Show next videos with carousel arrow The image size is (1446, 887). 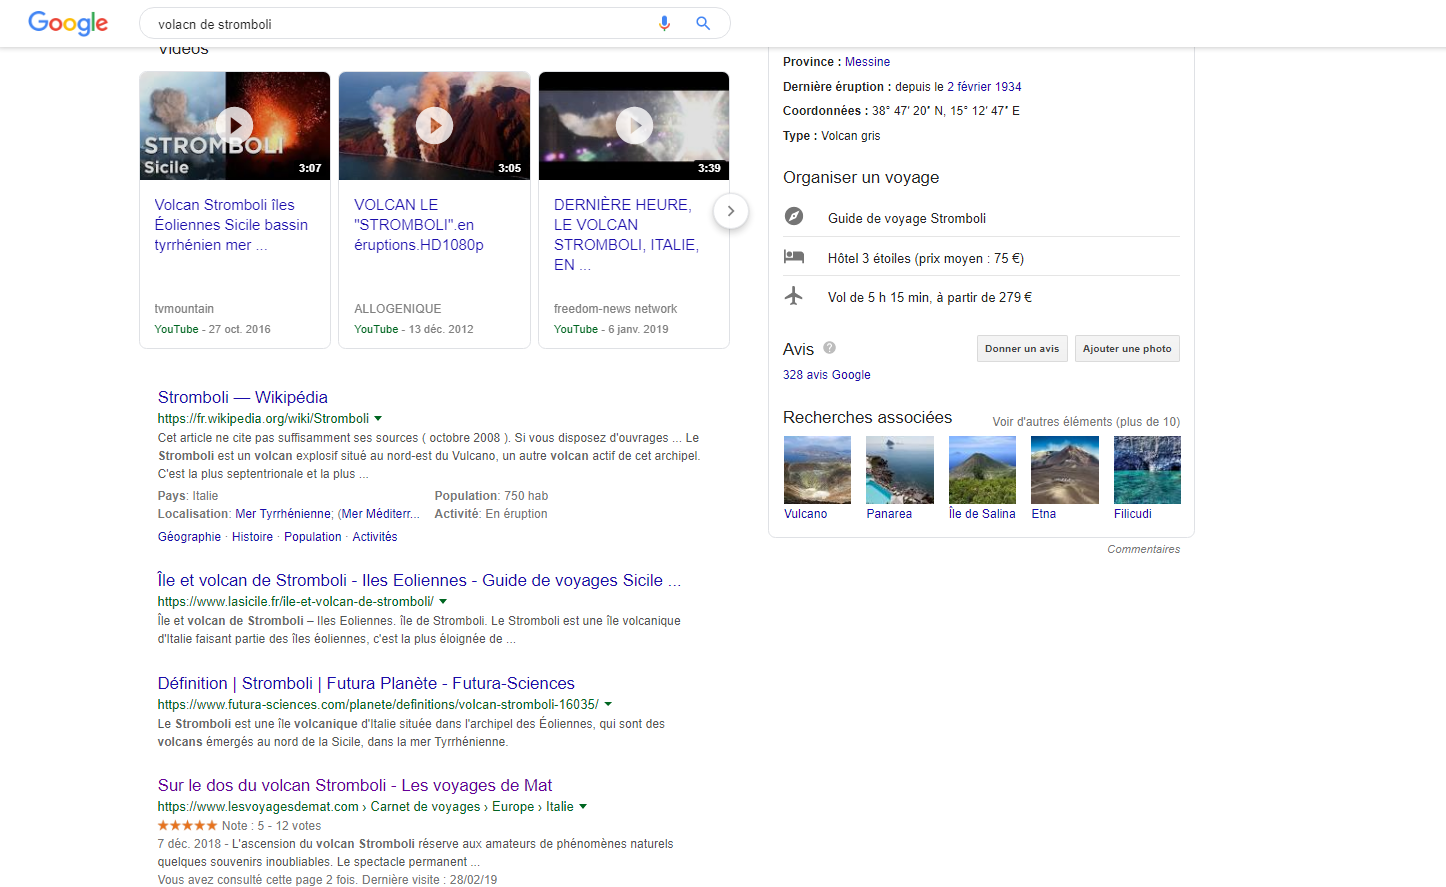[731, 211]
